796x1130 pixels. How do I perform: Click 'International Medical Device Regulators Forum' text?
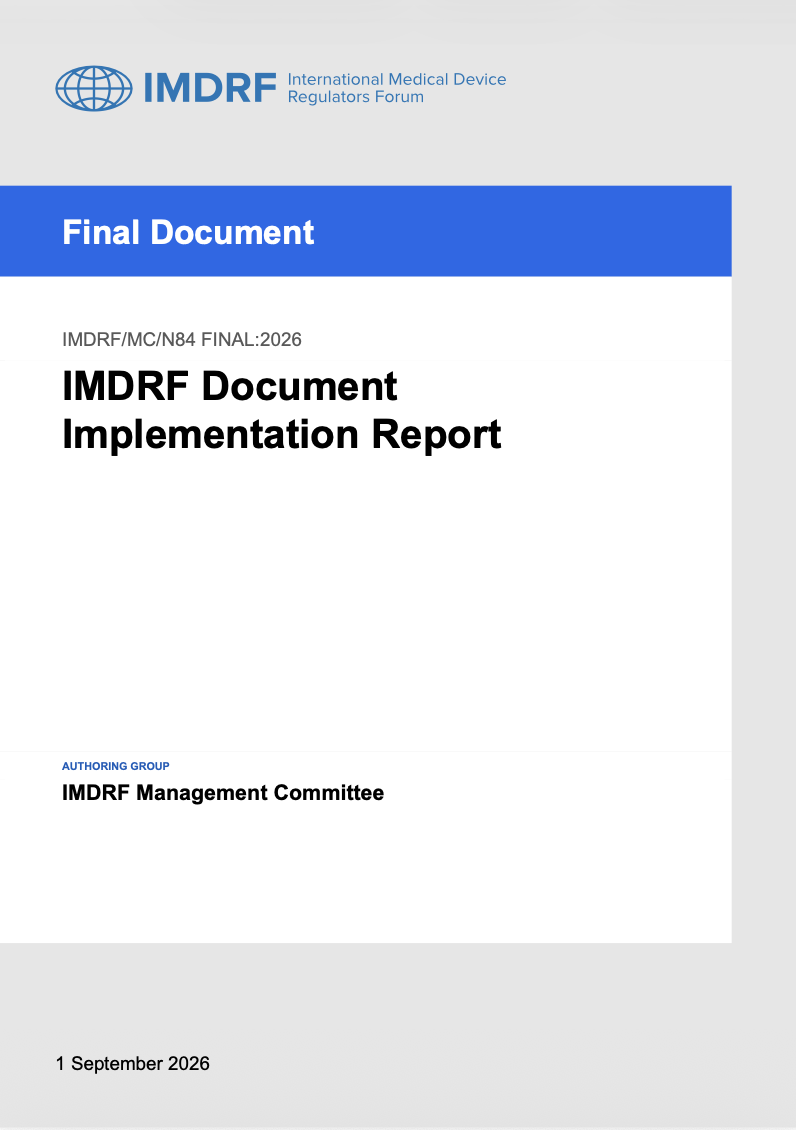(396, 88)
